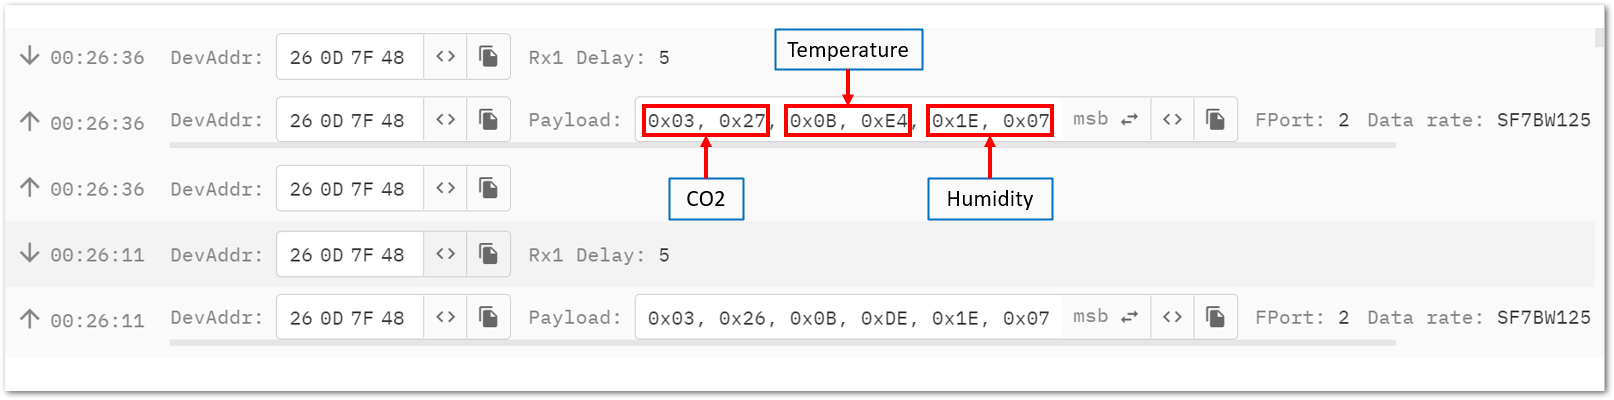This screenshot has height=400, width=1614.
Task: Click the DevAddr value in 00:26:11 downlink row
Action: [x=348, y=255]
